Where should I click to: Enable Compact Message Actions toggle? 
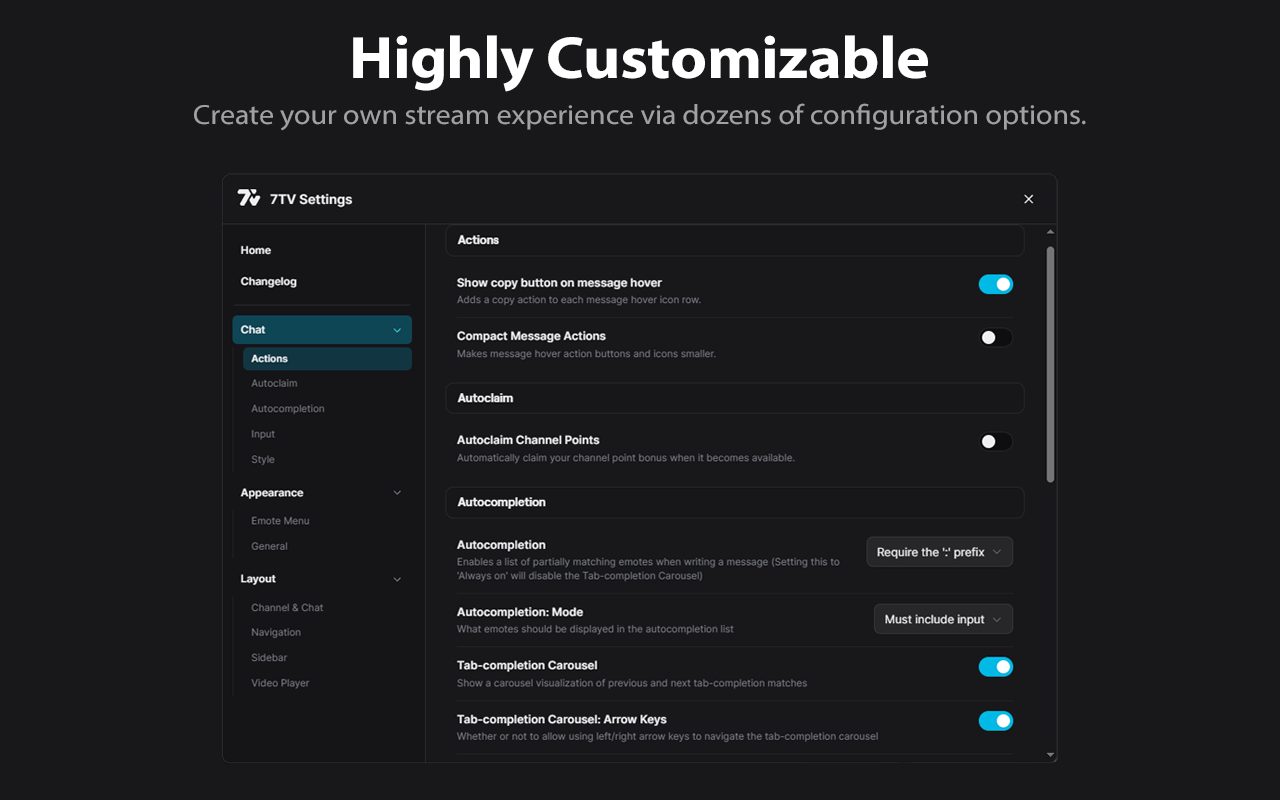tap(995, 338)
